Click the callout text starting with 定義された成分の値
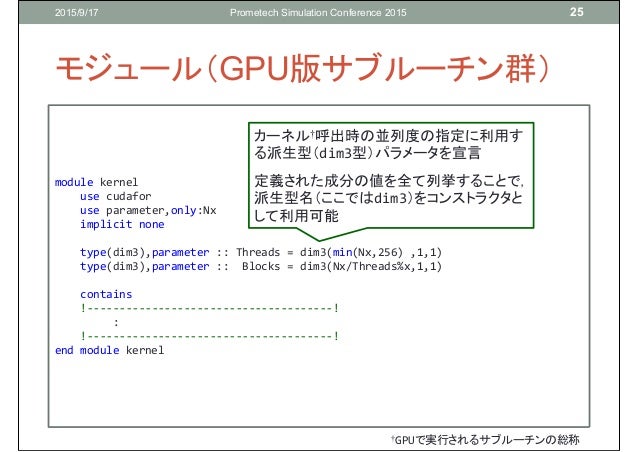 coord(389,198)
